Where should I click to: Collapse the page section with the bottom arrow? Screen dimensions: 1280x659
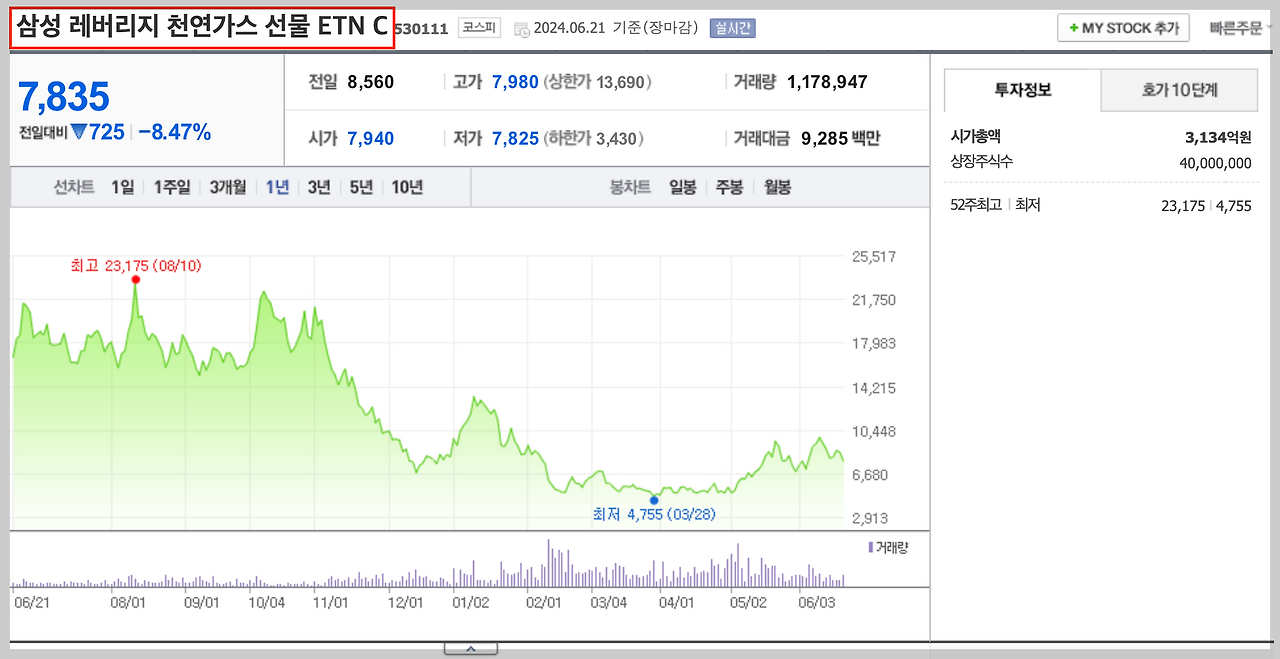tap(470, 648)
